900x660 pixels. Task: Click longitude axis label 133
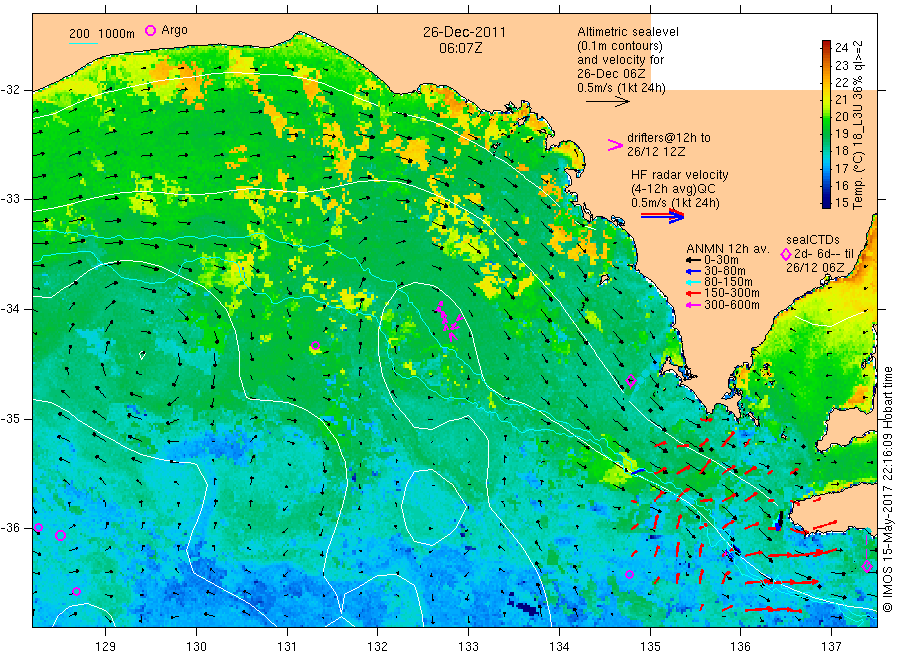[x=468, y=647]
